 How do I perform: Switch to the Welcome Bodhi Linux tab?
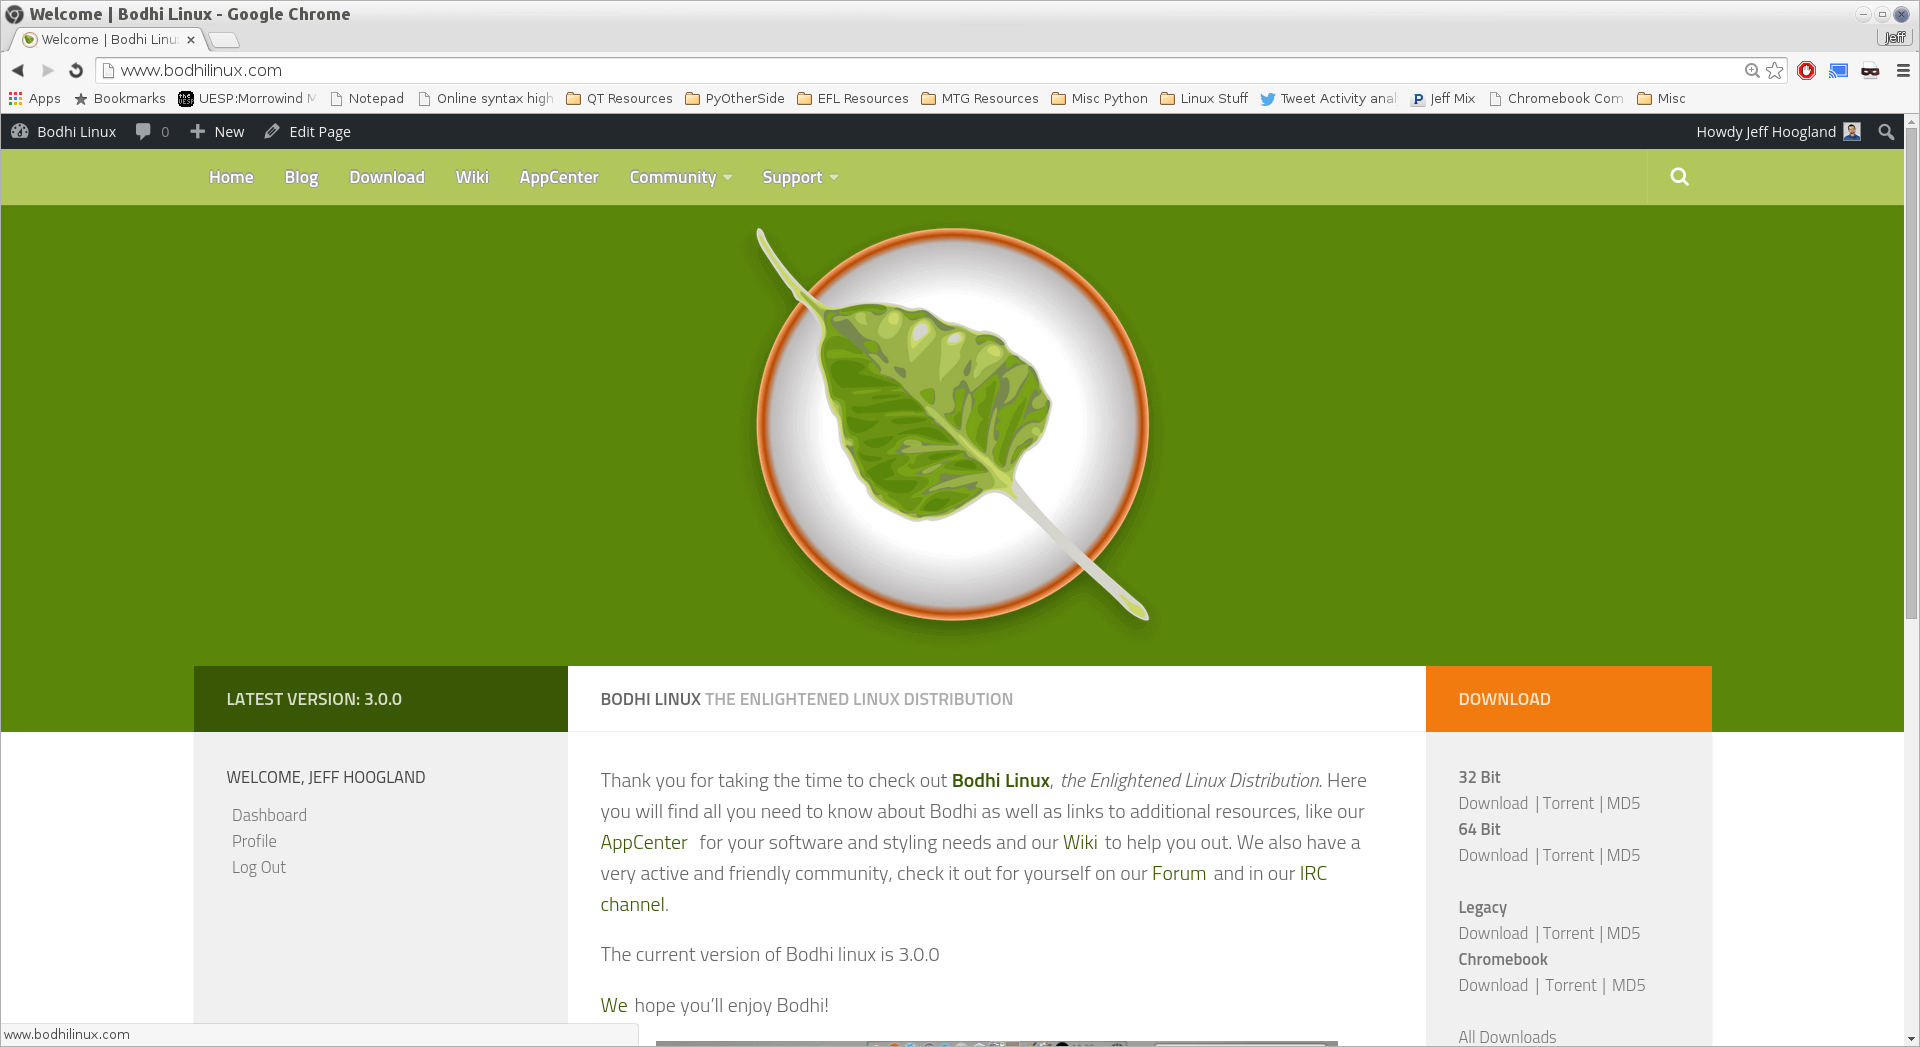100,40
